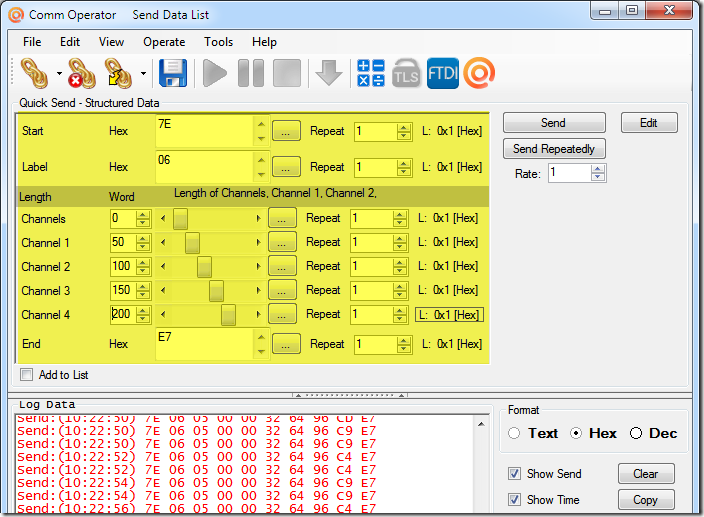Click the Start row Repeat spinner arrows
The width and height of the screenshot is (704, 517).
pyautogui.click(x=404, y=131)
